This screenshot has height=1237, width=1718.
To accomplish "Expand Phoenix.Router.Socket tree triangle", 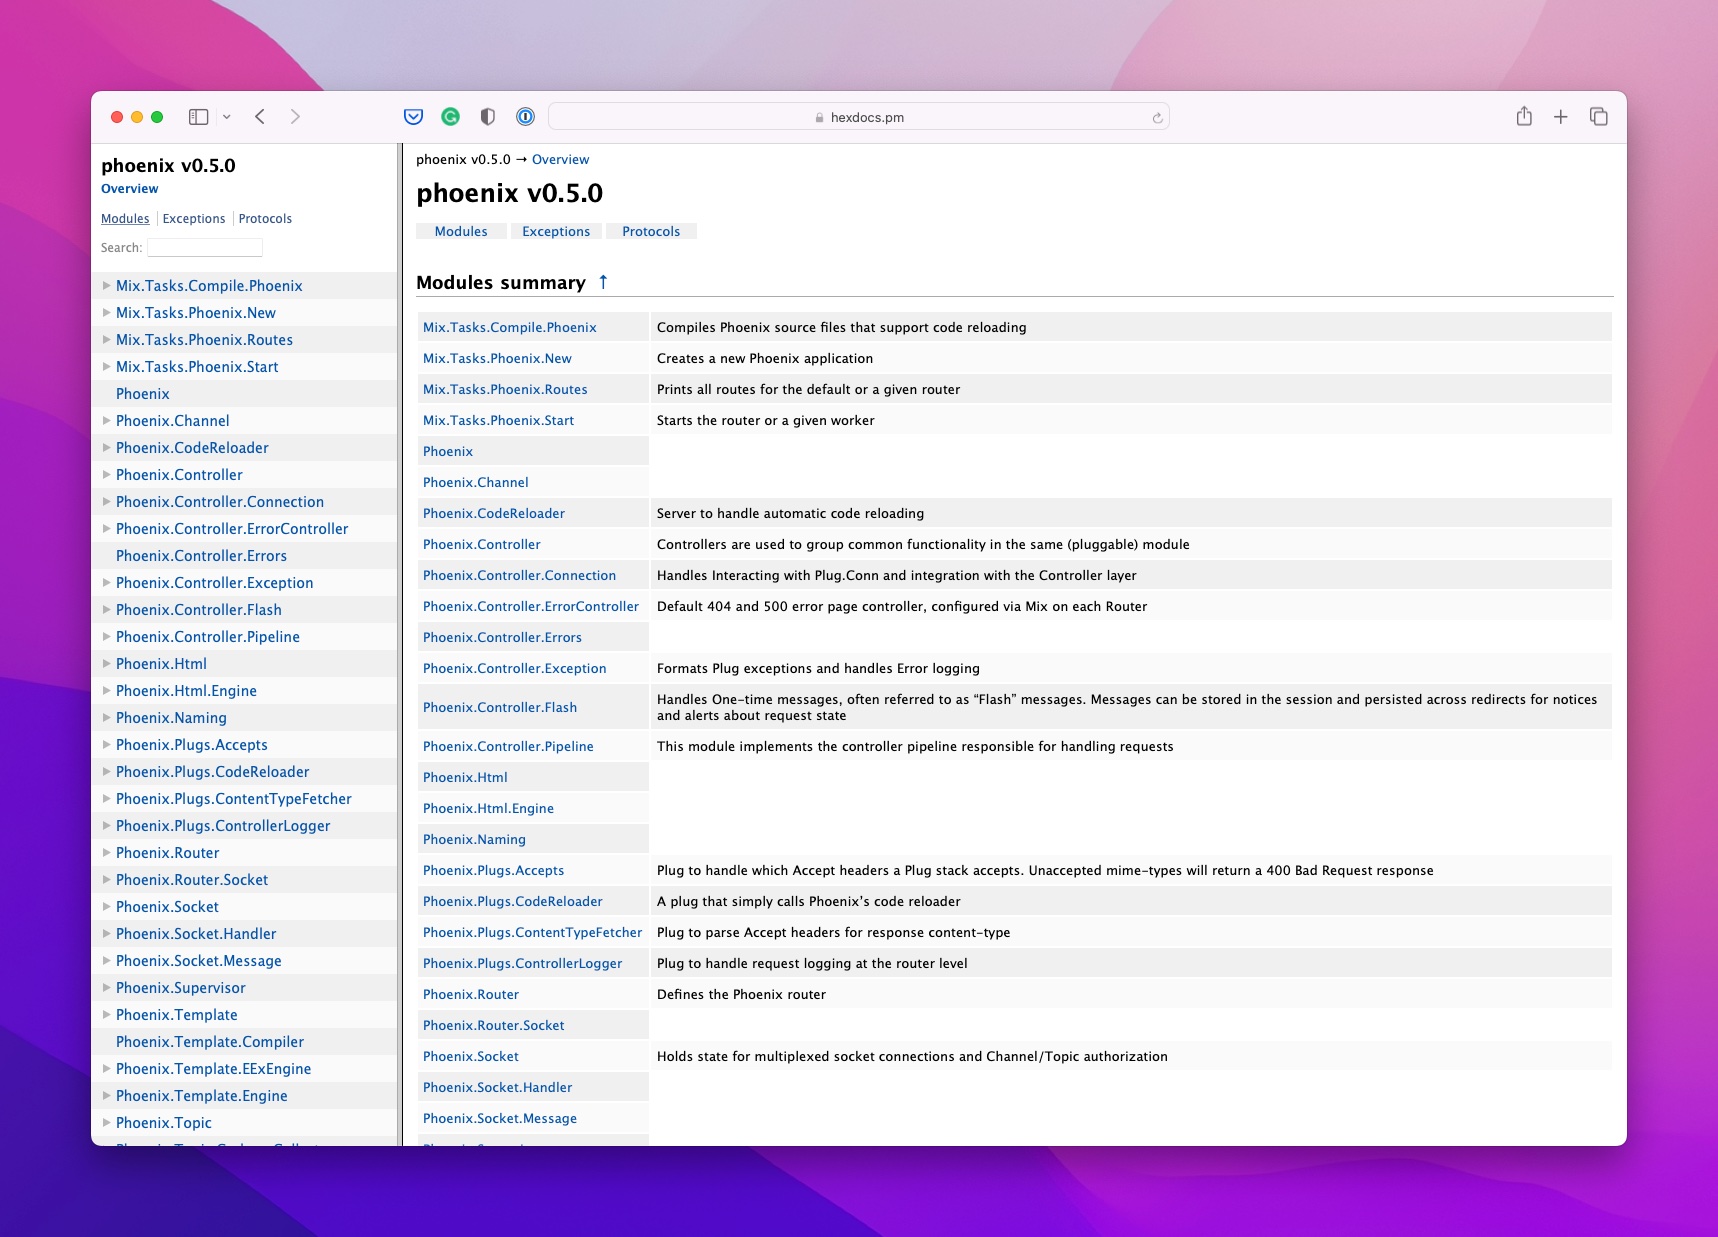I will (106, 880).
